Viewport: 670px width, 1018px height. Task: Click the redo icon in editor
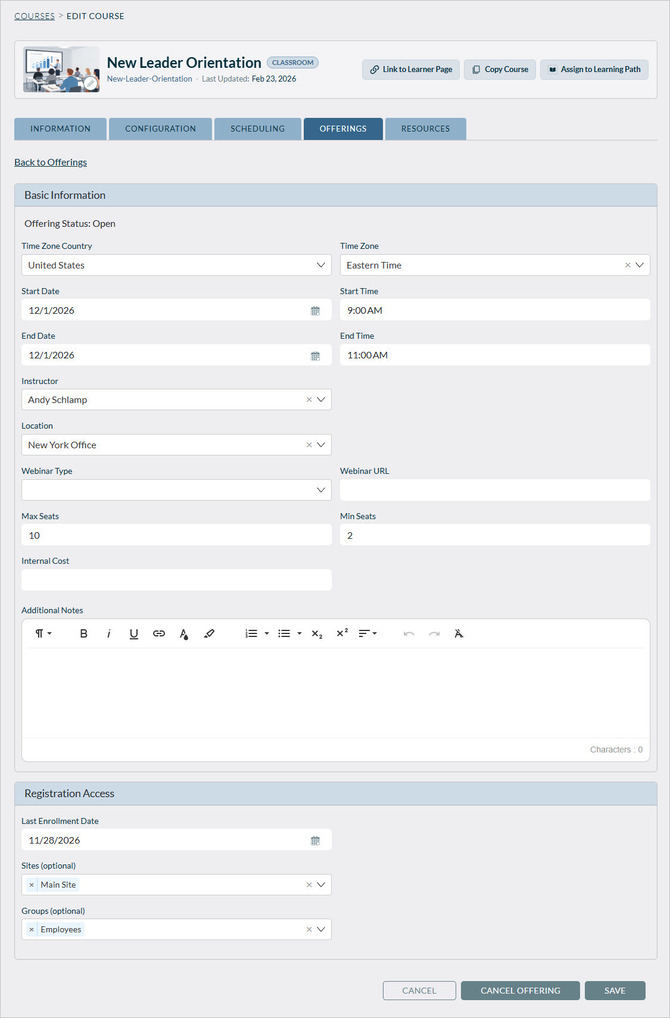pyautogui.click(x=434, y=634)
